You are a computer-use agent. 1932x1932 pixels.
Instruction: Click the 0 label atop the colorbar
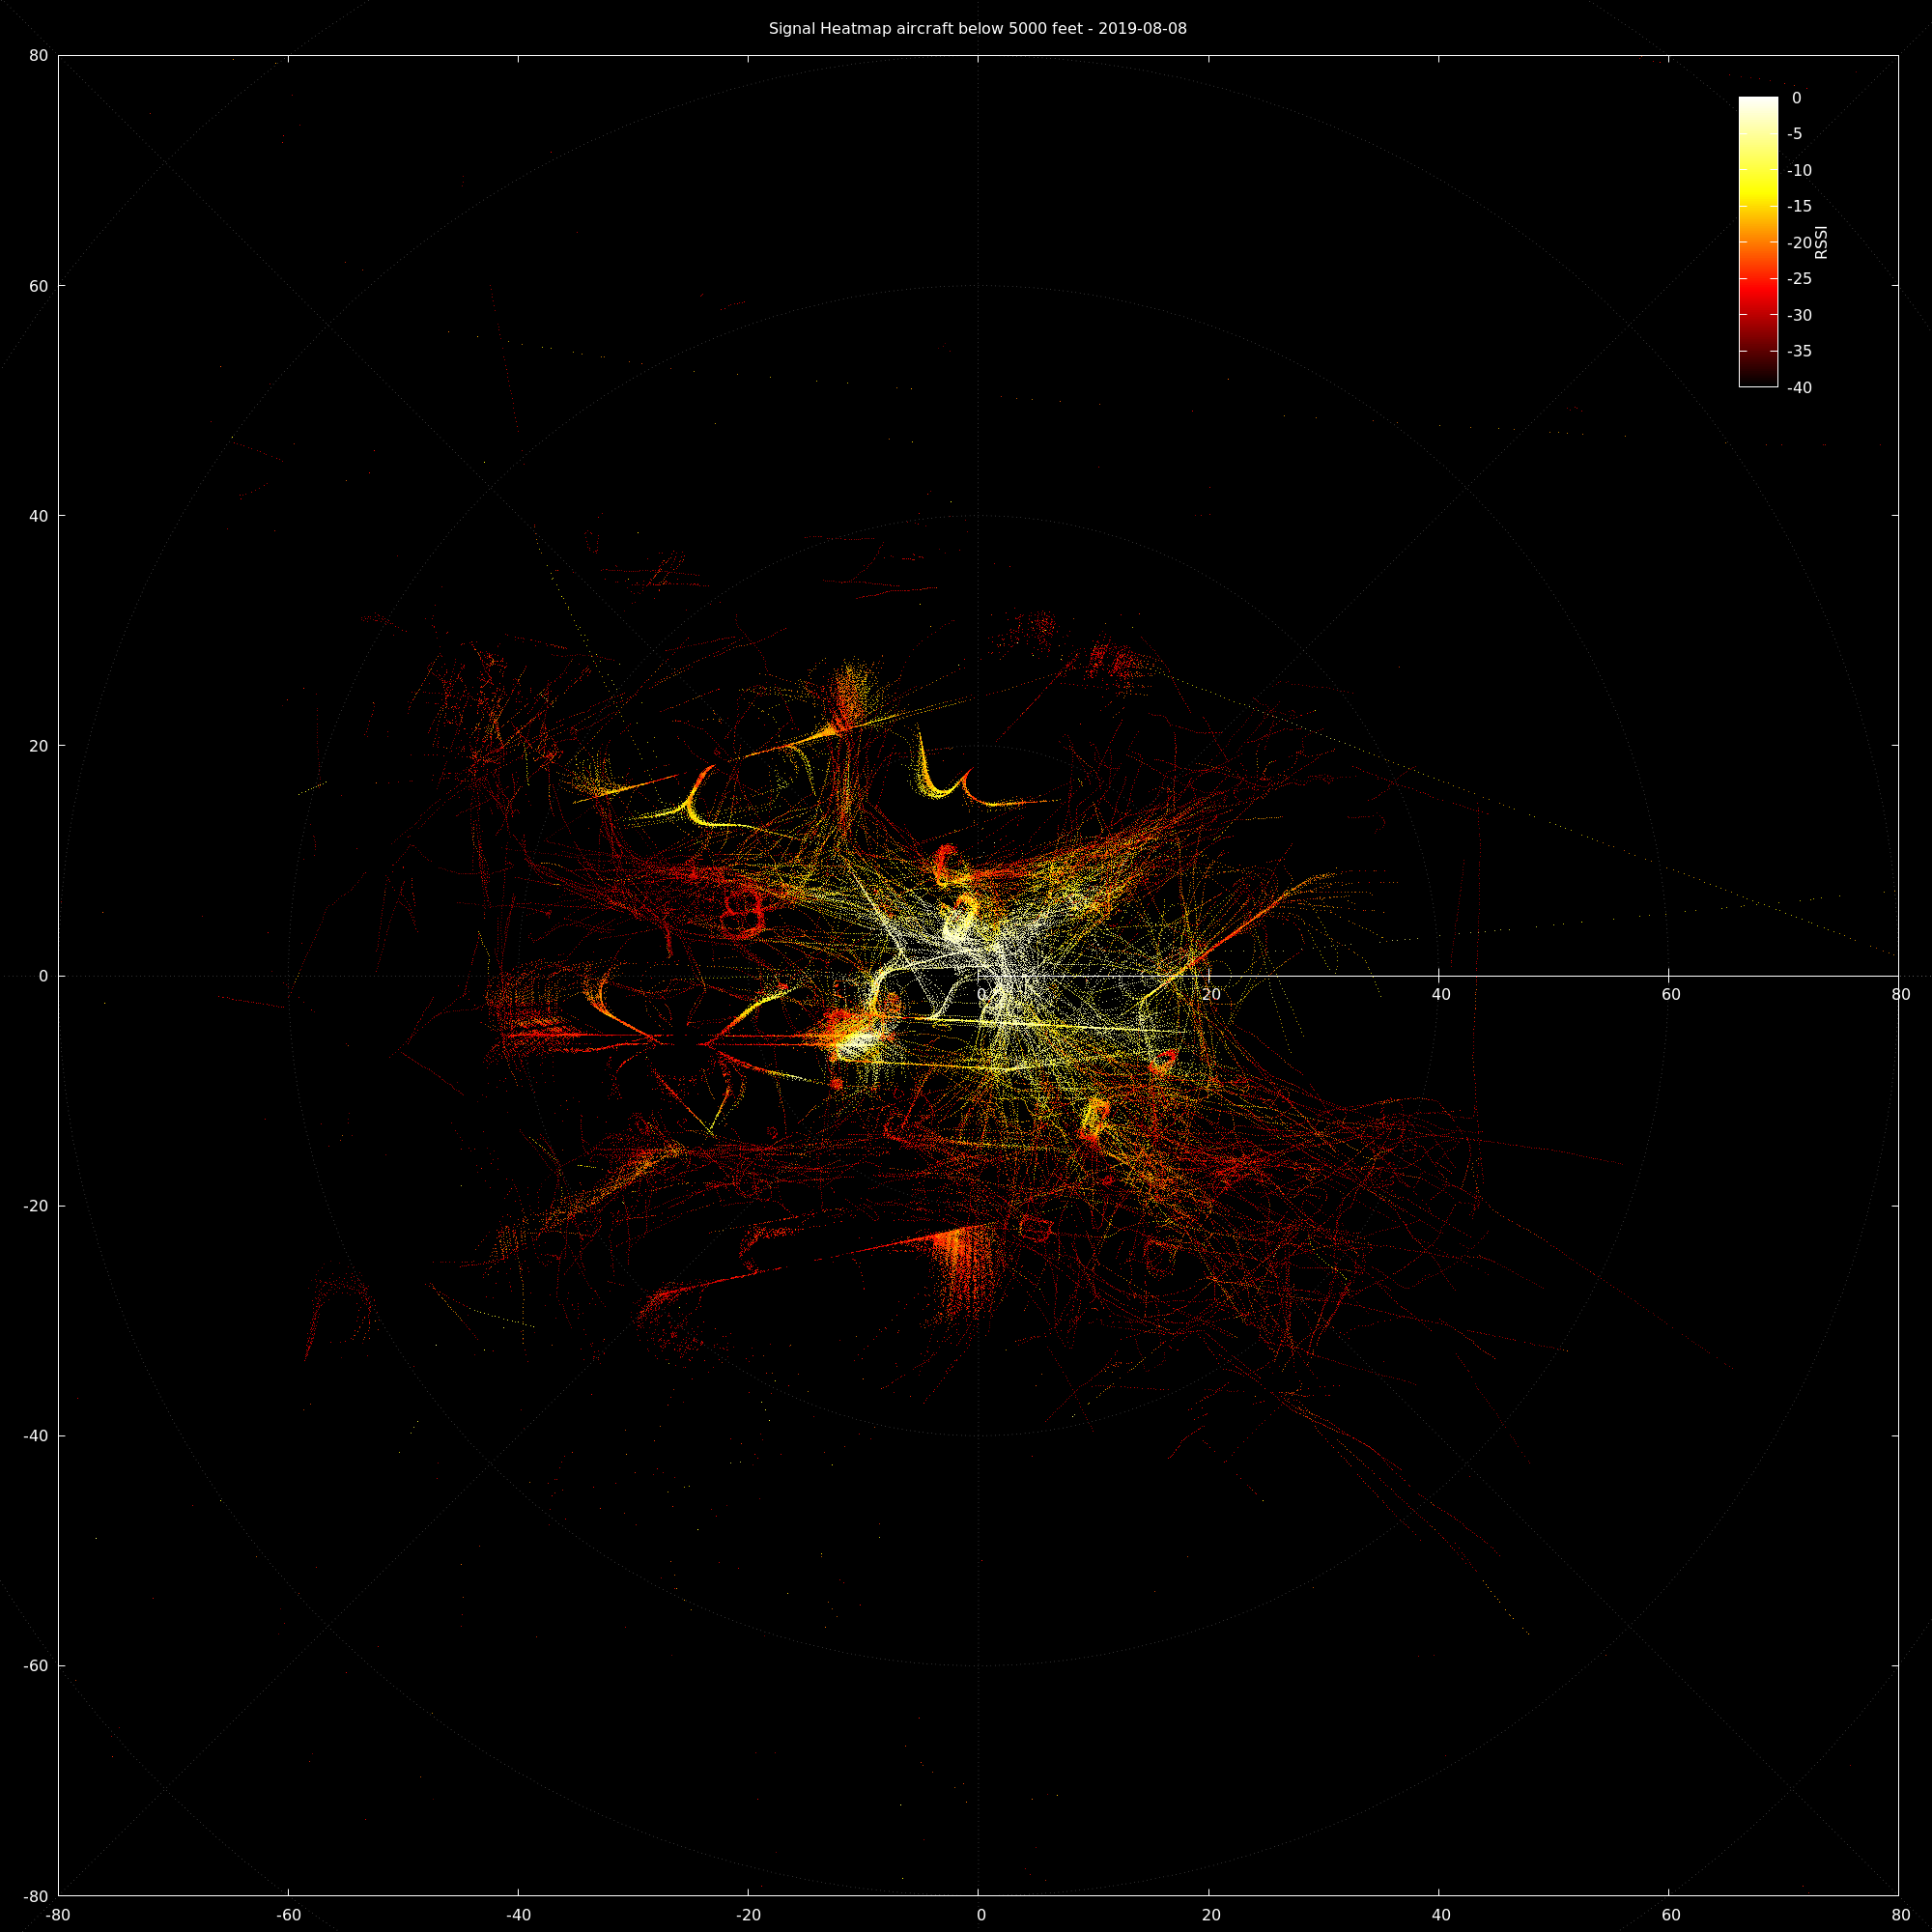click(x=1796, y=98)
